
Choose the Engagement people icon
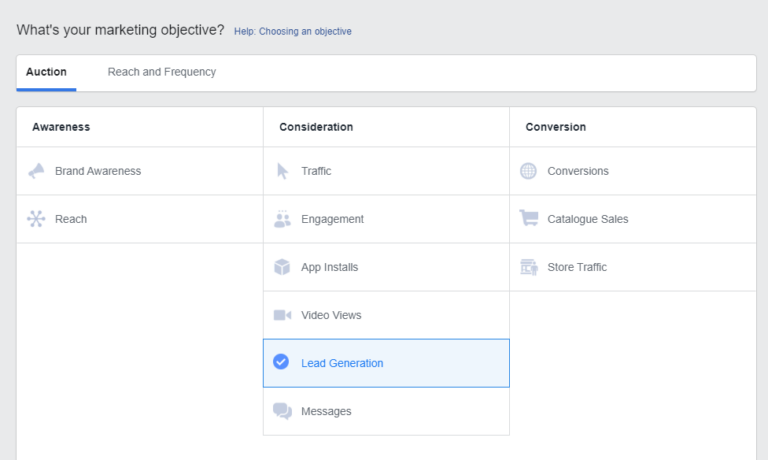click(282, 219)
